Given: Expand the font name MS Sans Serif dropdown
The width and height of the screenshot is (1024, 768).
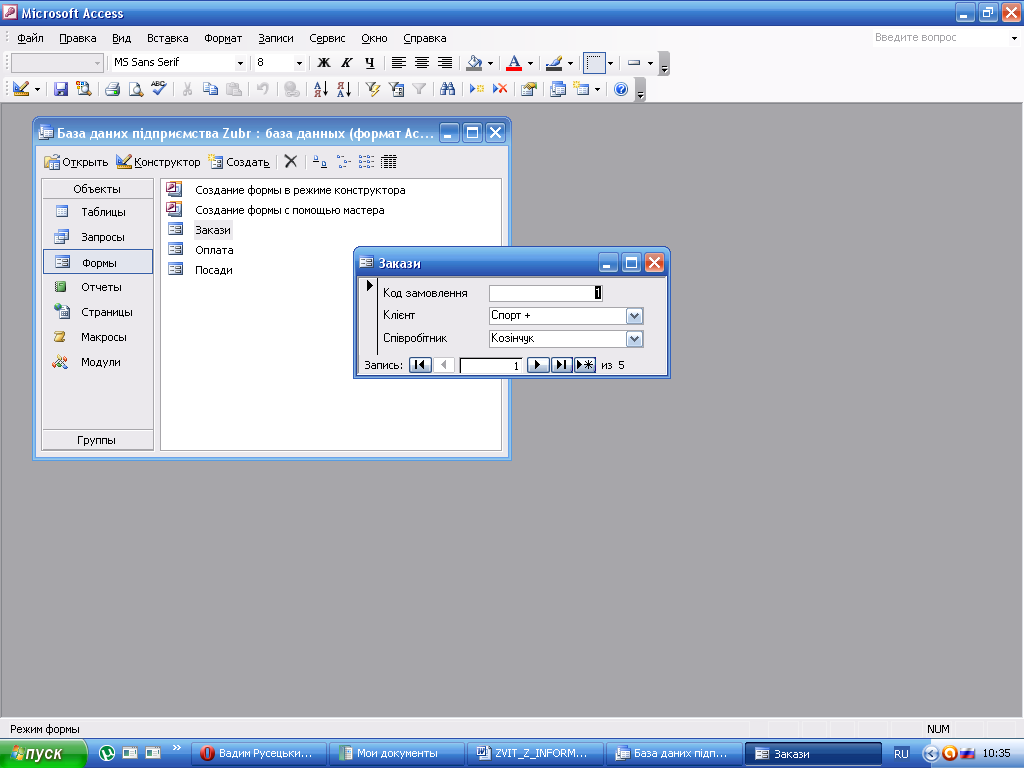Looking at the screenshot, I should point(240,63).
